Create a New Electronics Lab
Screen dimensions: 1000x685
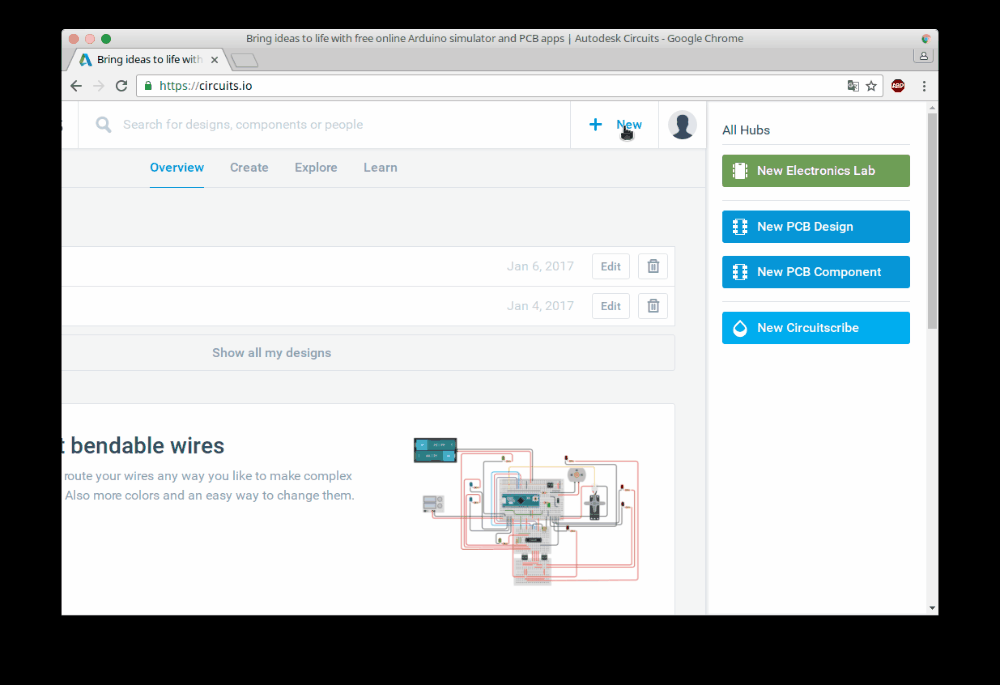pos(816,171)
